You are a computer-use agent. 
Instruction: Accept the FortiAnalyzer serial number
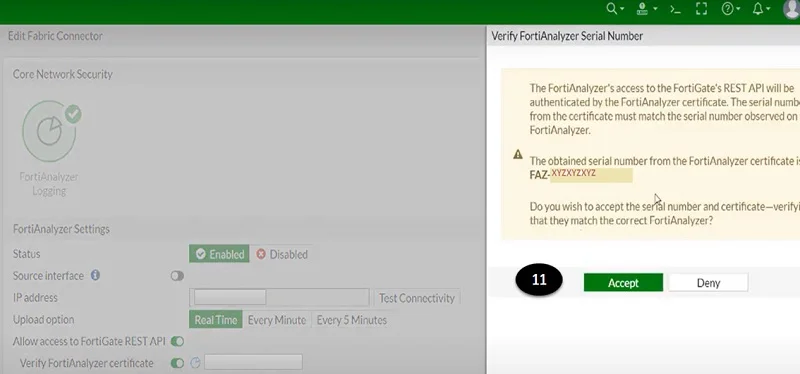[x=623, y=283]
